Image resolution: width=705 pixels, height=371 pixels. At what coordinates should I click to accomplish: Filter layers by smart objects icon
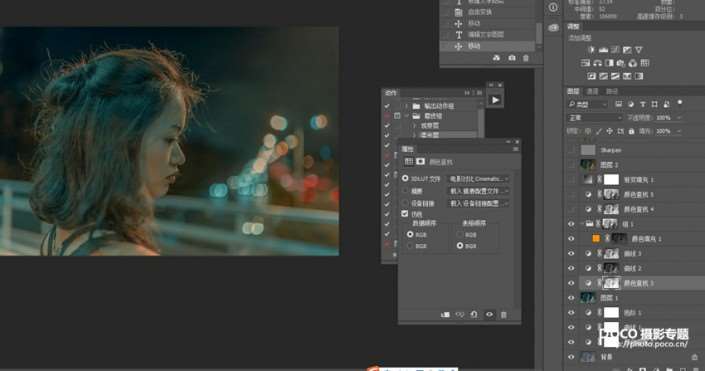pyautogui.click(x=666, y=104)
